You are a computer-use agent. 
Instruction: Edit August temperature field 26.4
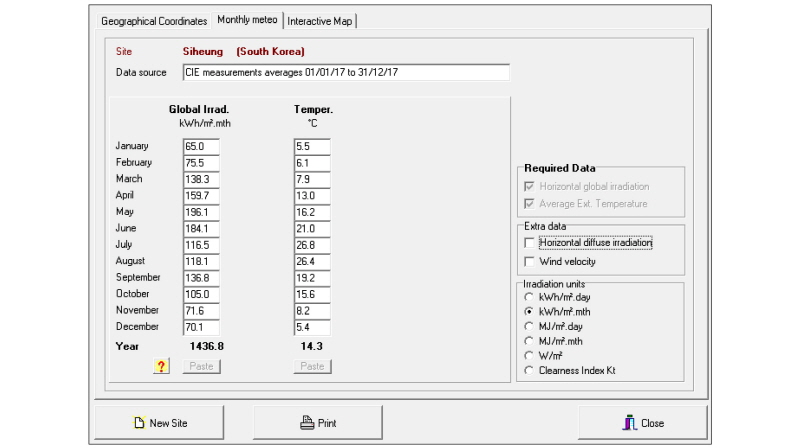coord(312,261)
